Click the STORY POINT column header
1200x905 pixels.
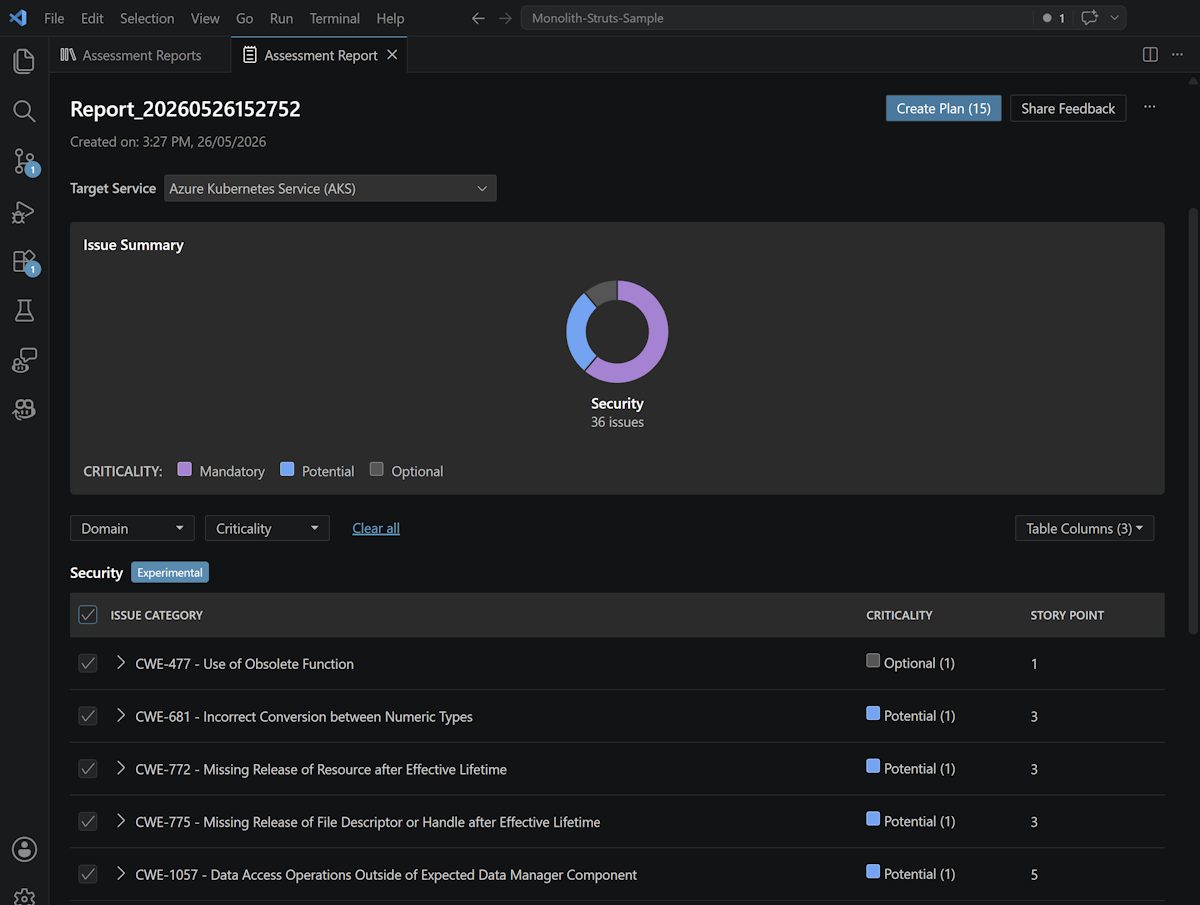pyautogui.click(x=1067, y=615)
